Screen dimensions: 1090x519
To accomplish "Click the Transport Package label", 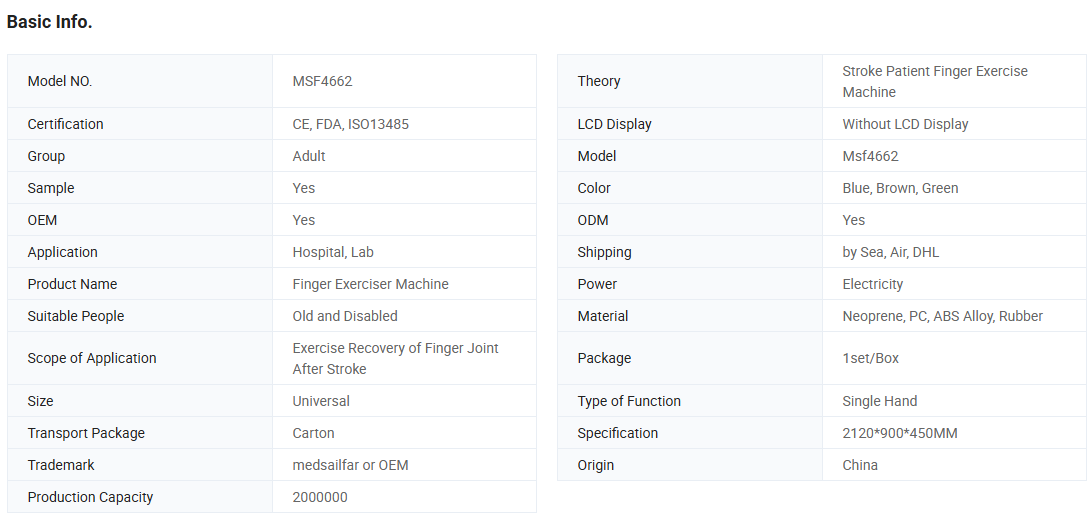I will [86, 433].
